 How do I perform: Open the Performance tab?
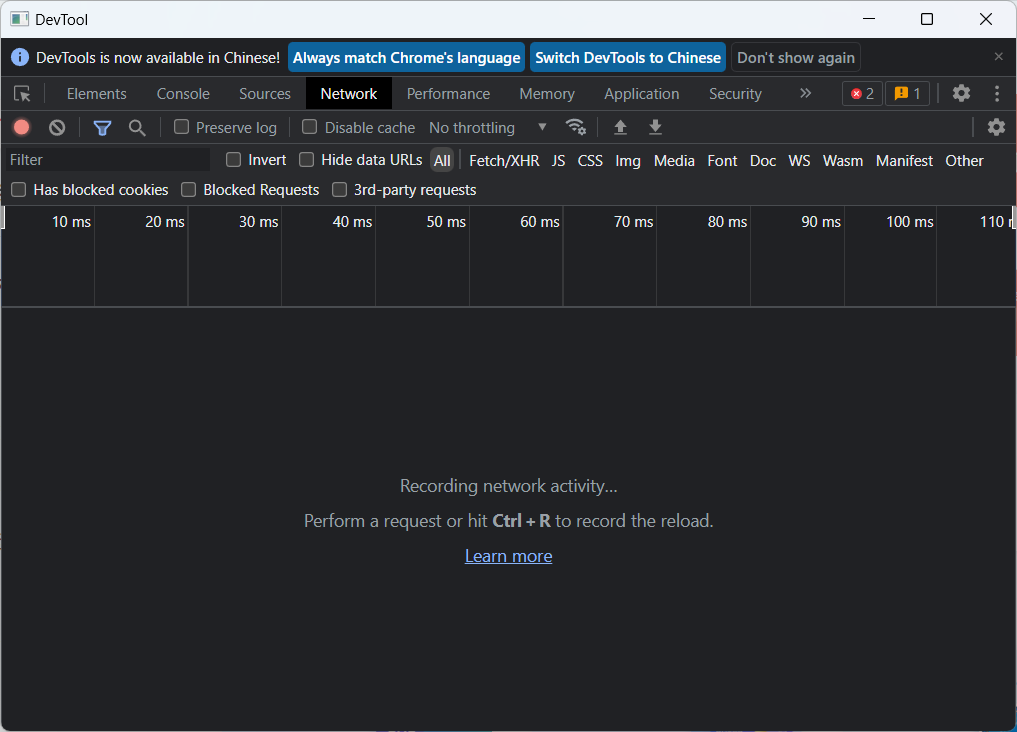point(448,94)
